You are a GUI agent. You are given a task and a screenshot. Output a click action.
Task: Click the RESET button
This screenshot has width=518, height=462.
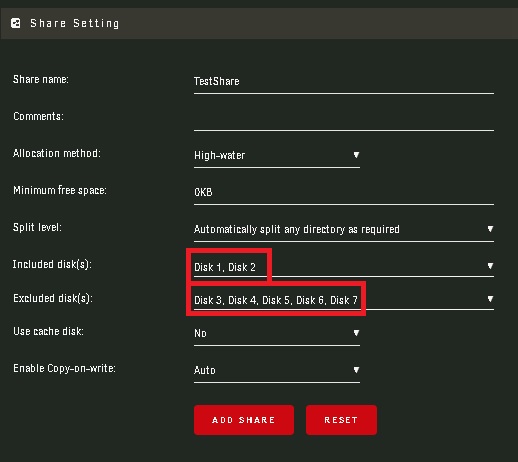coord(341,420)
